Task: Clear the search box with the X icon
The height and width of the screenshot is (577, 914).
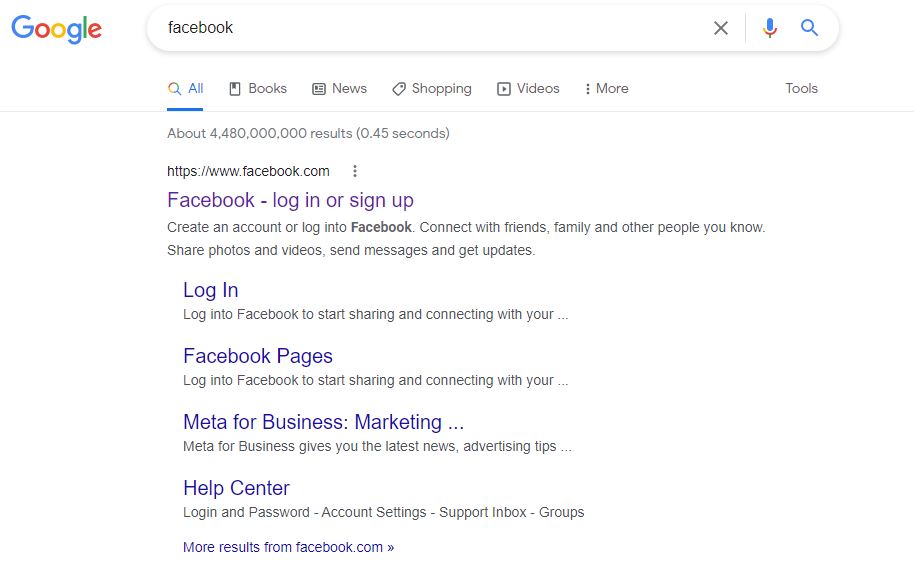Action: click(x=721, y=28)
